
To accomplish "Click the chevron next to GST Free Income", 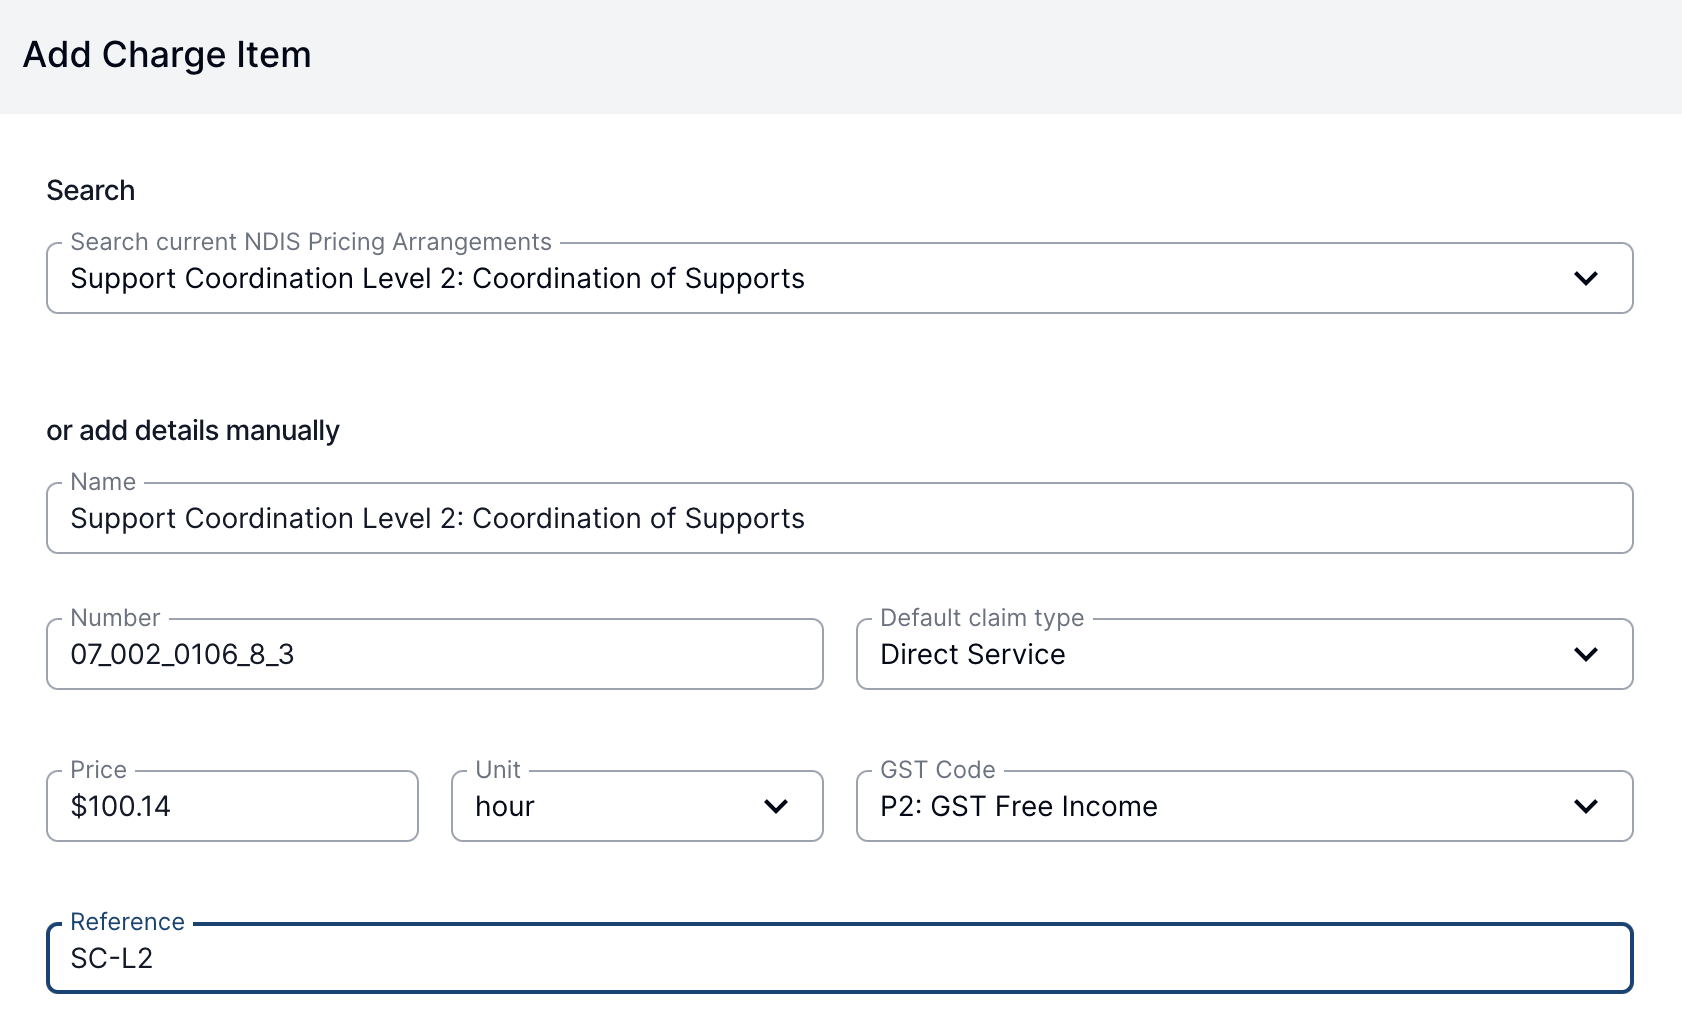I will (x=1586, y=806).
